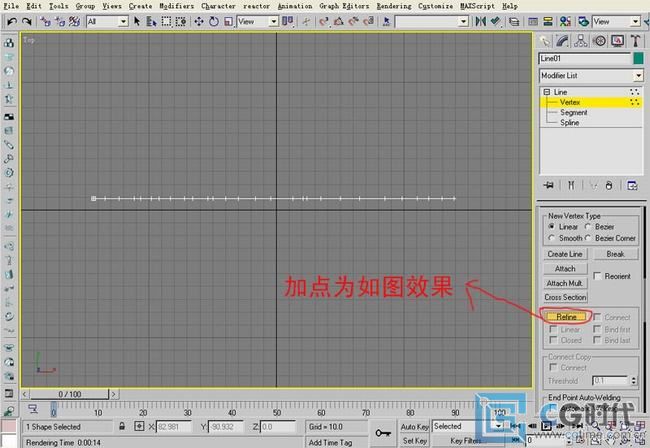Click the Line01 object color swatch
This screenshot has height=448, width=650.
(x=638, y=58)
